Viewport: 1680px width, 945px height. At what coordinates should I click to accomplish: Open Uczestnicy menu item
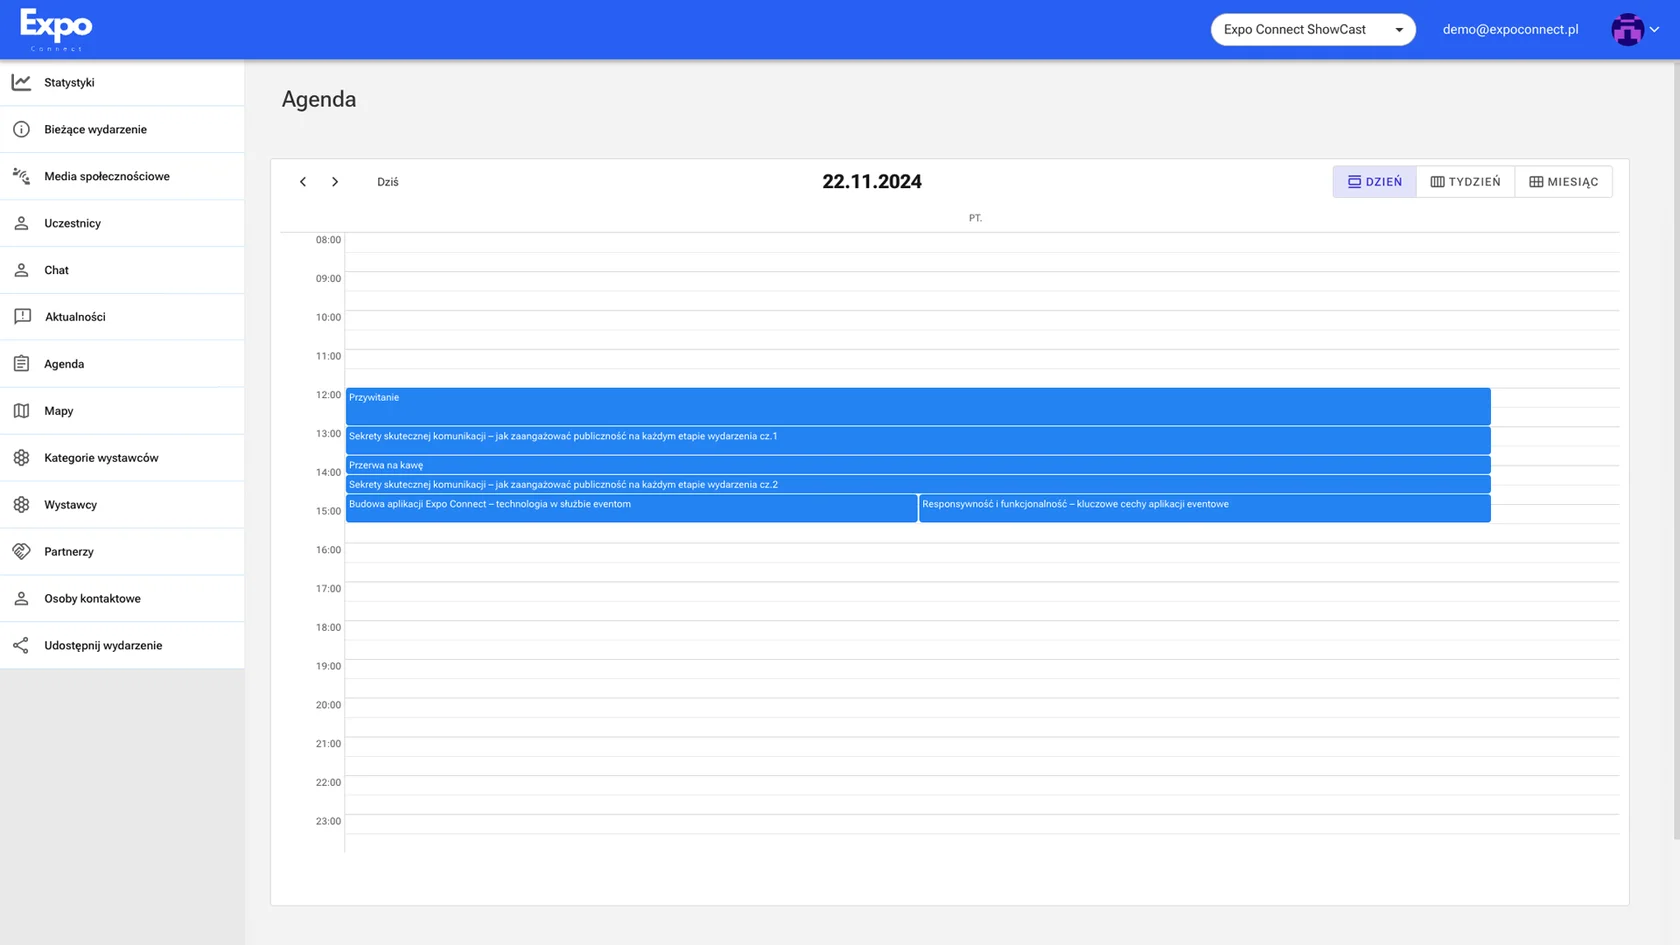pos(122,223)
